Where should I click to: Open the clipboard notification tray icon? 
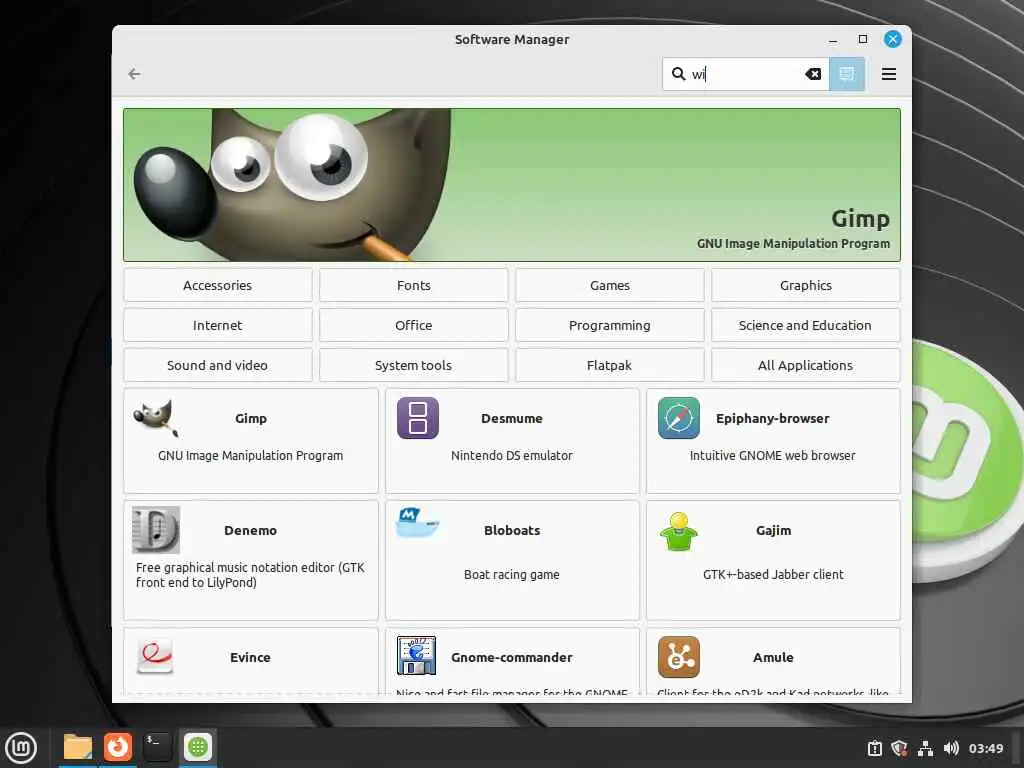(874, 748)
